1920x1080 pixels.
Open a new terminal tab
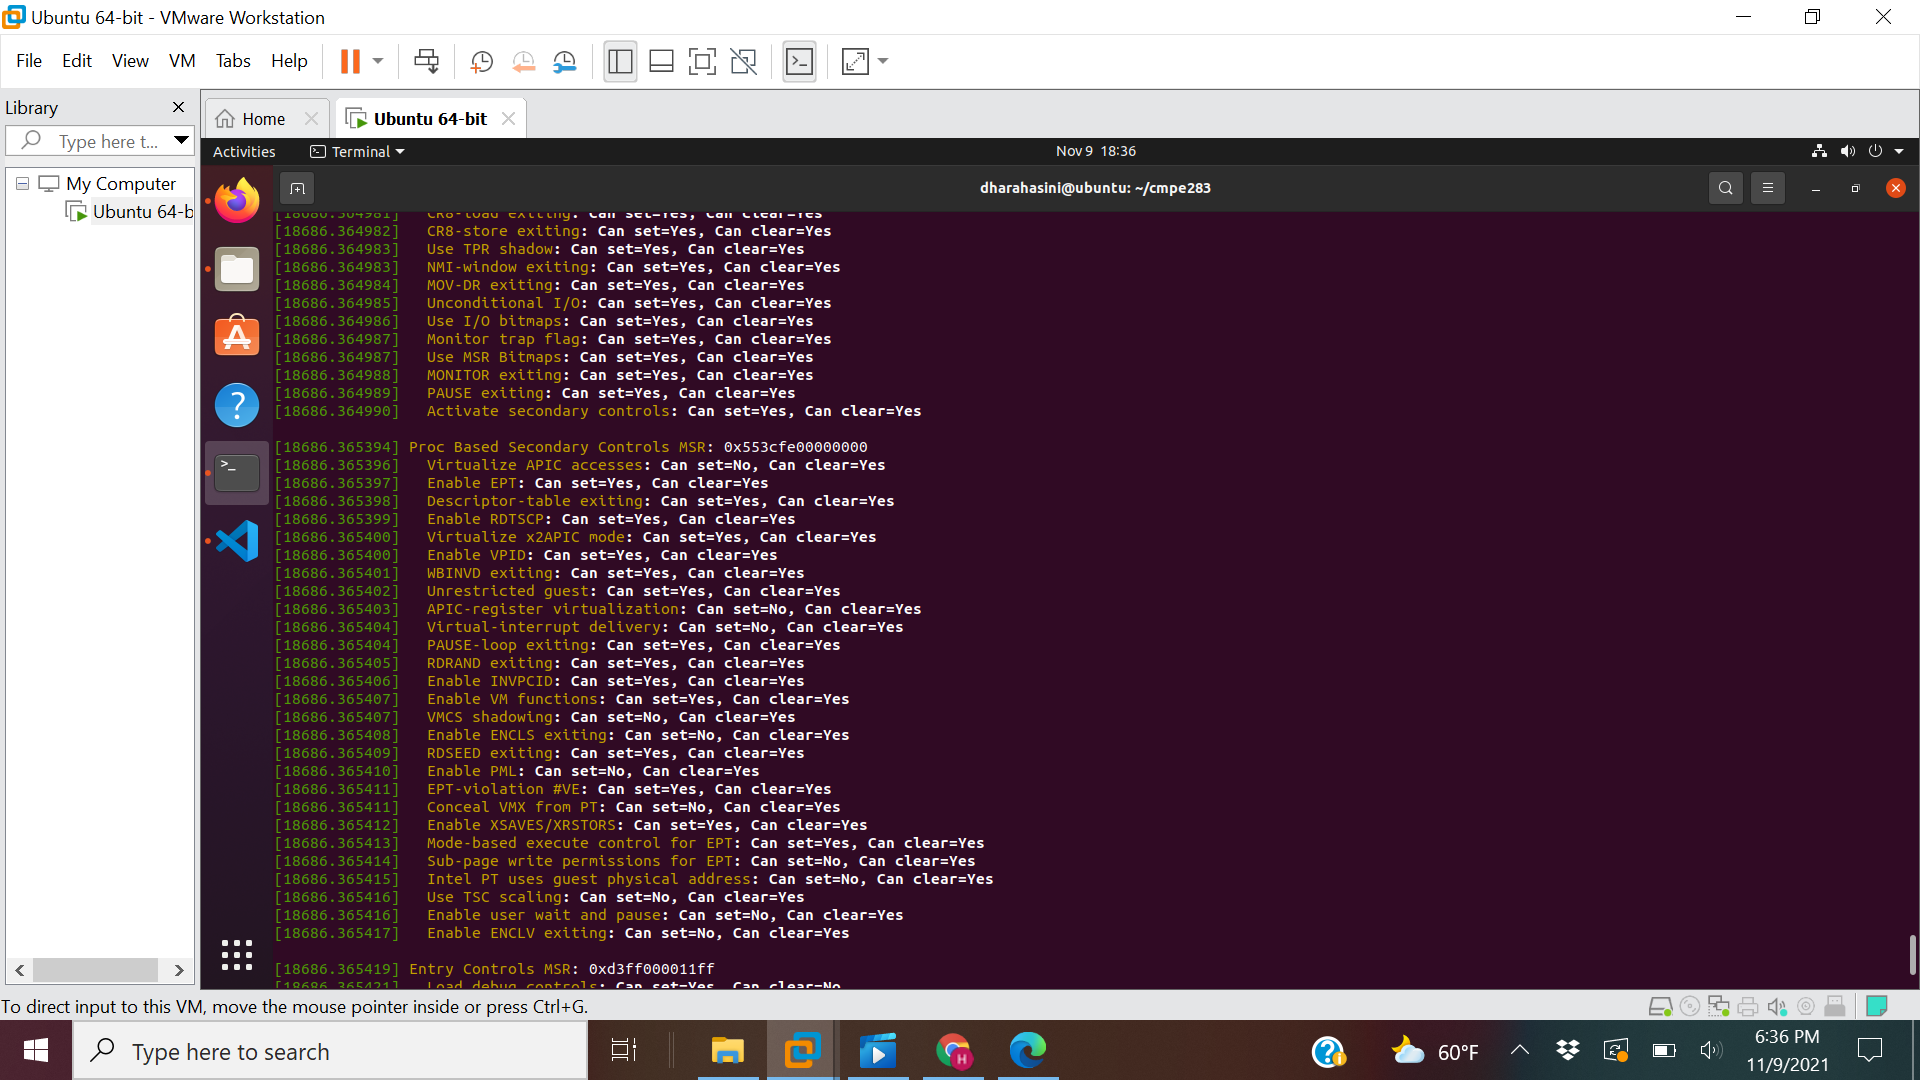(x=297, y=188)
